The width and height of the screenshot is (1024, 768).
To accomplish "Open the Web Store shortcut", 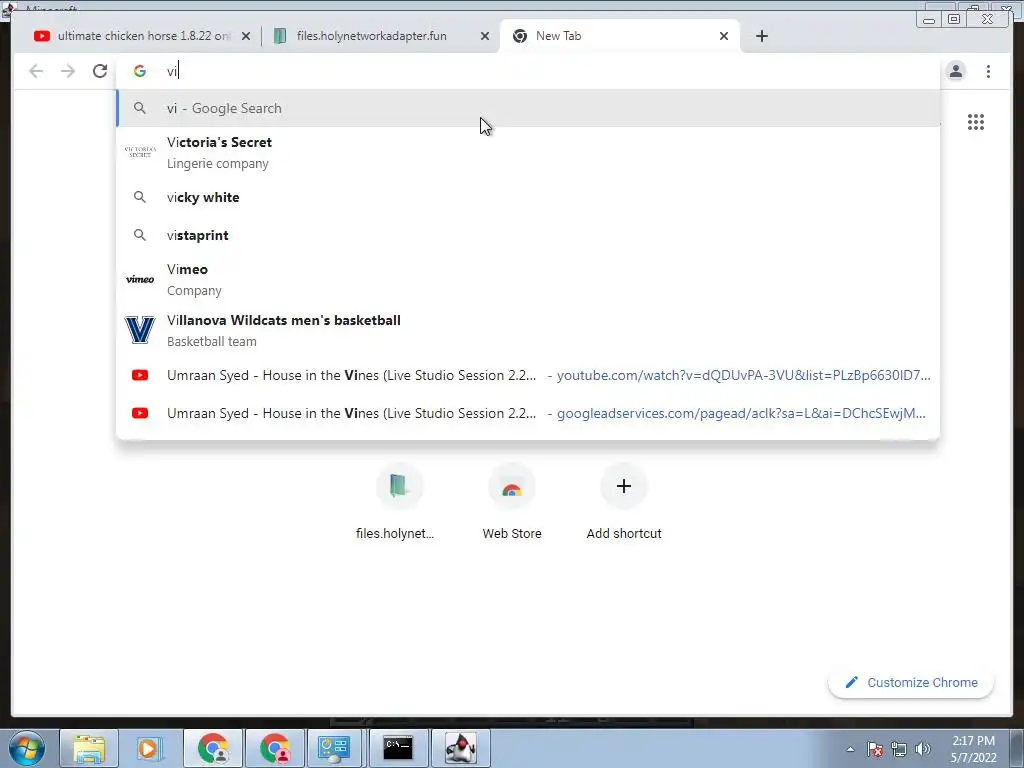I will [512, 503].
